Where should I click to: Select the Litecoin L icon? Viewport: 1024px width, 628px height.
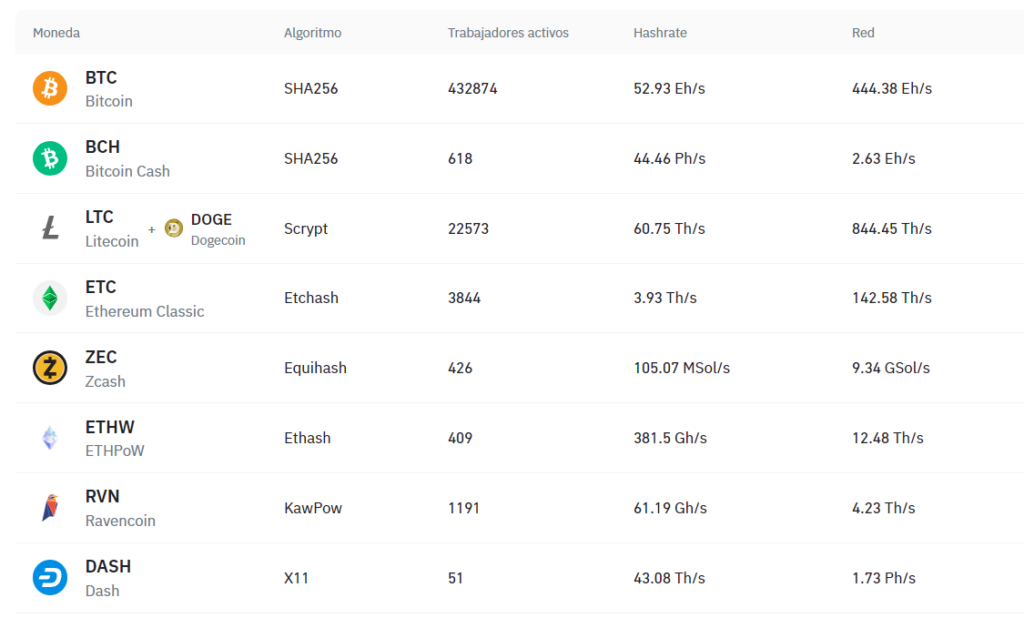(50, 228)
